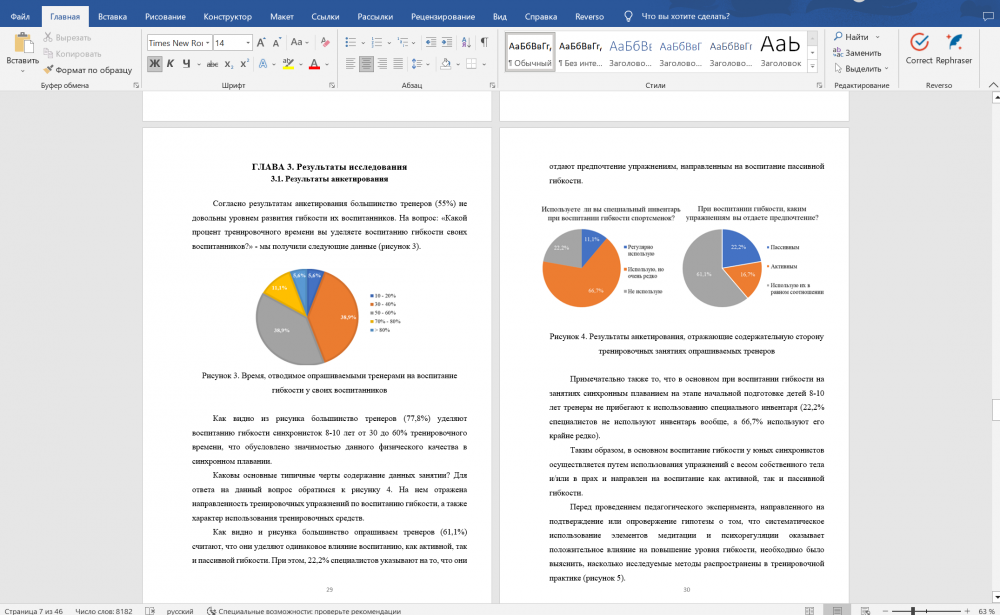Switch to the Рецензирование tab

[x=443, y=17]
